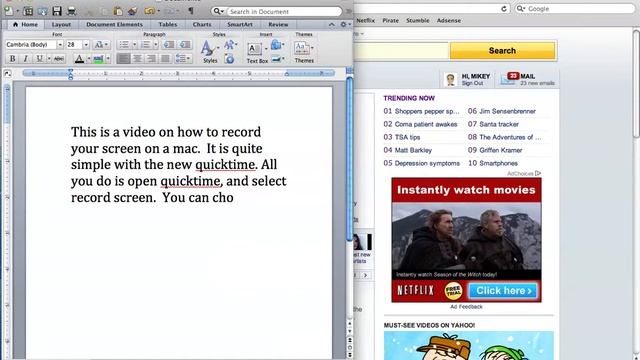The image size is (640, 360).
Task: Toggle strikethrough ABC formatting
Action: [x=59, y=59]
